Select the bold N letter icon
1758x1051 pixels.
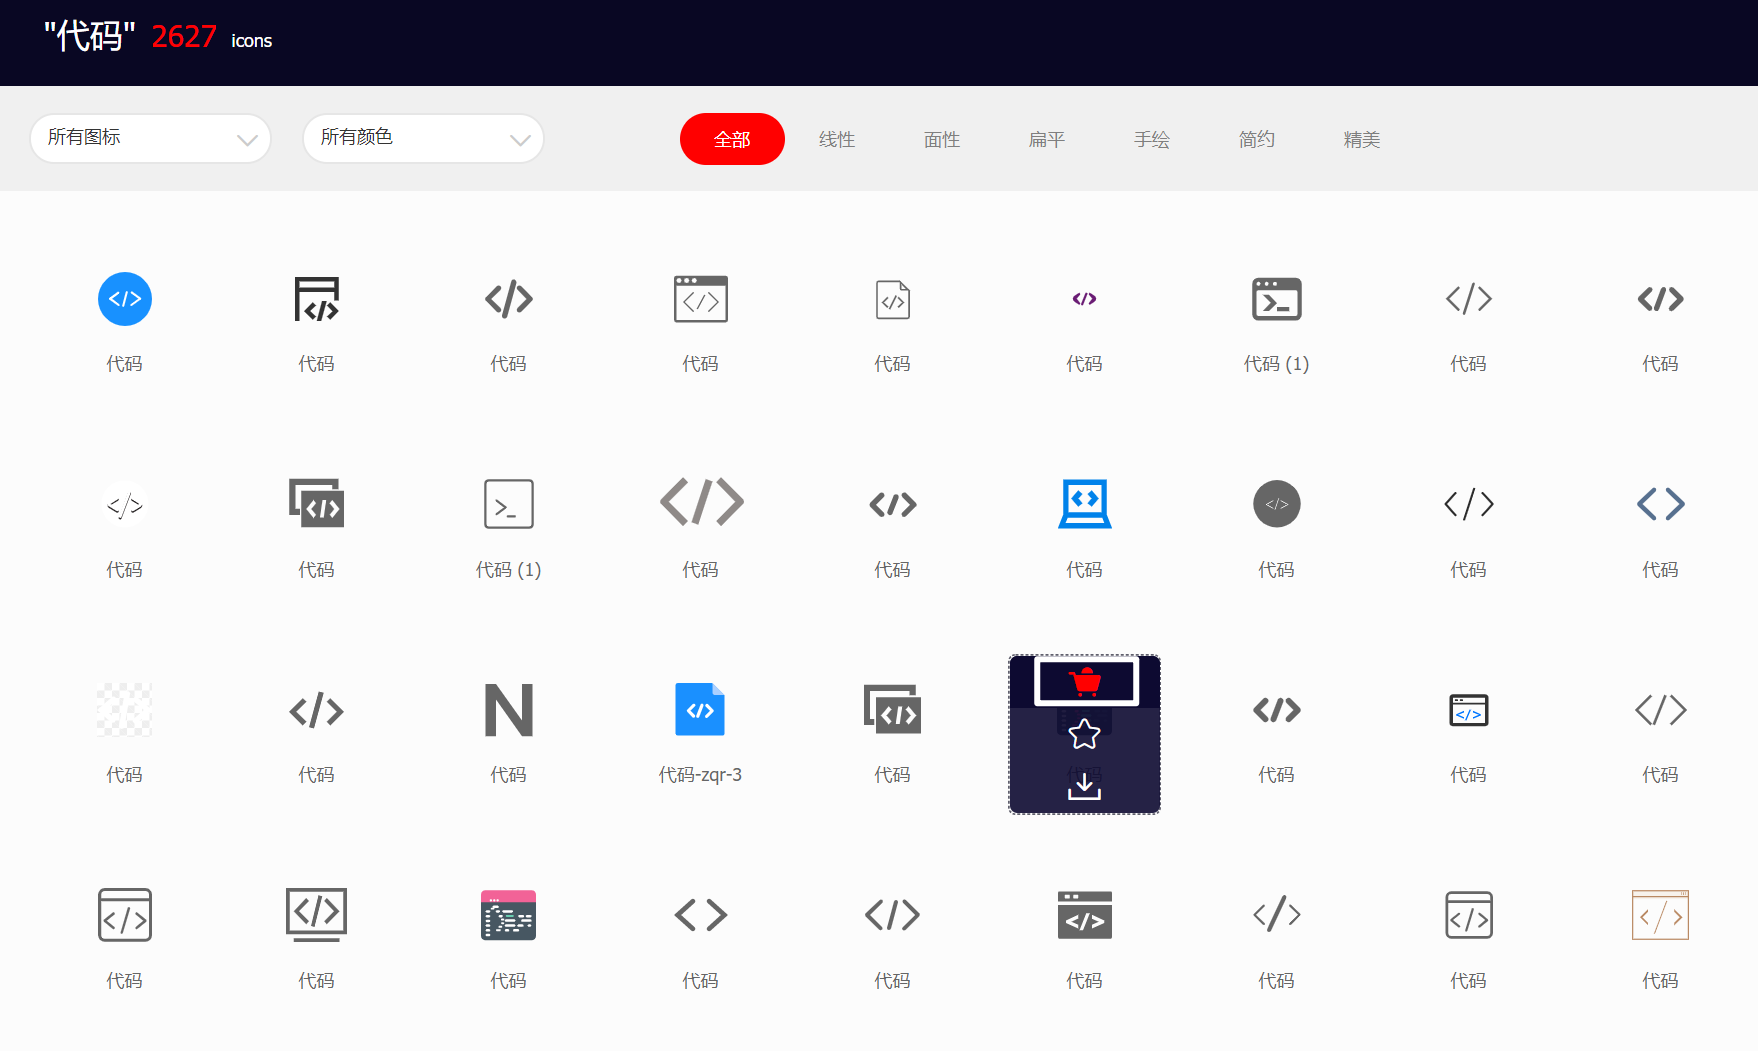(509, 710)
